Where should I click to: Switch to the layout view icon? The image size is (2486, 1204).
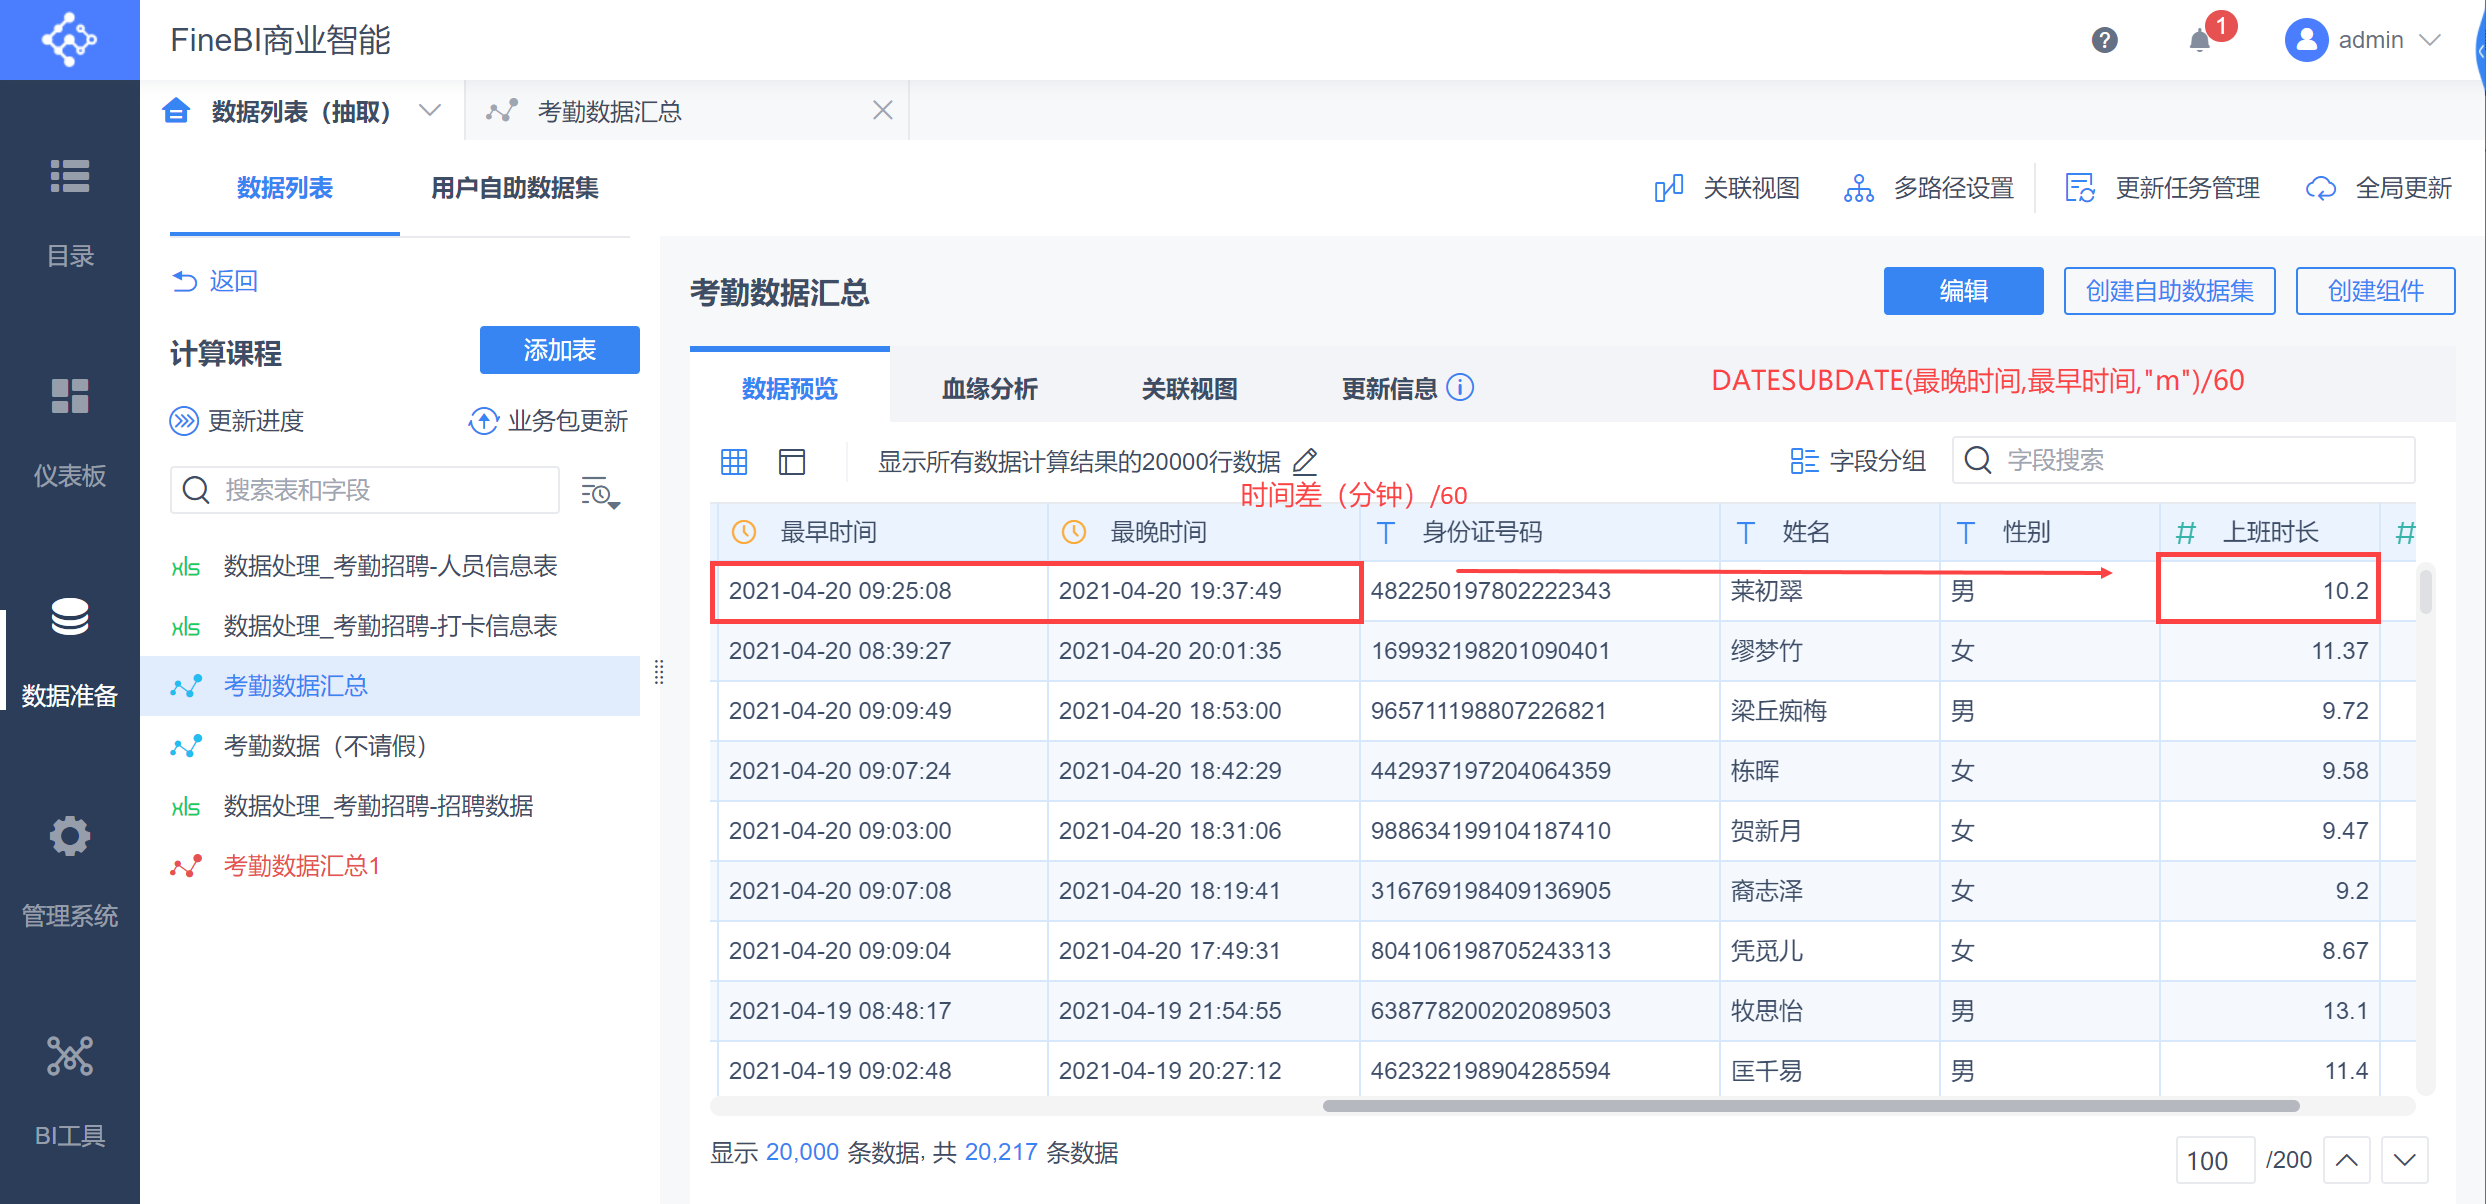click(792, 461)
